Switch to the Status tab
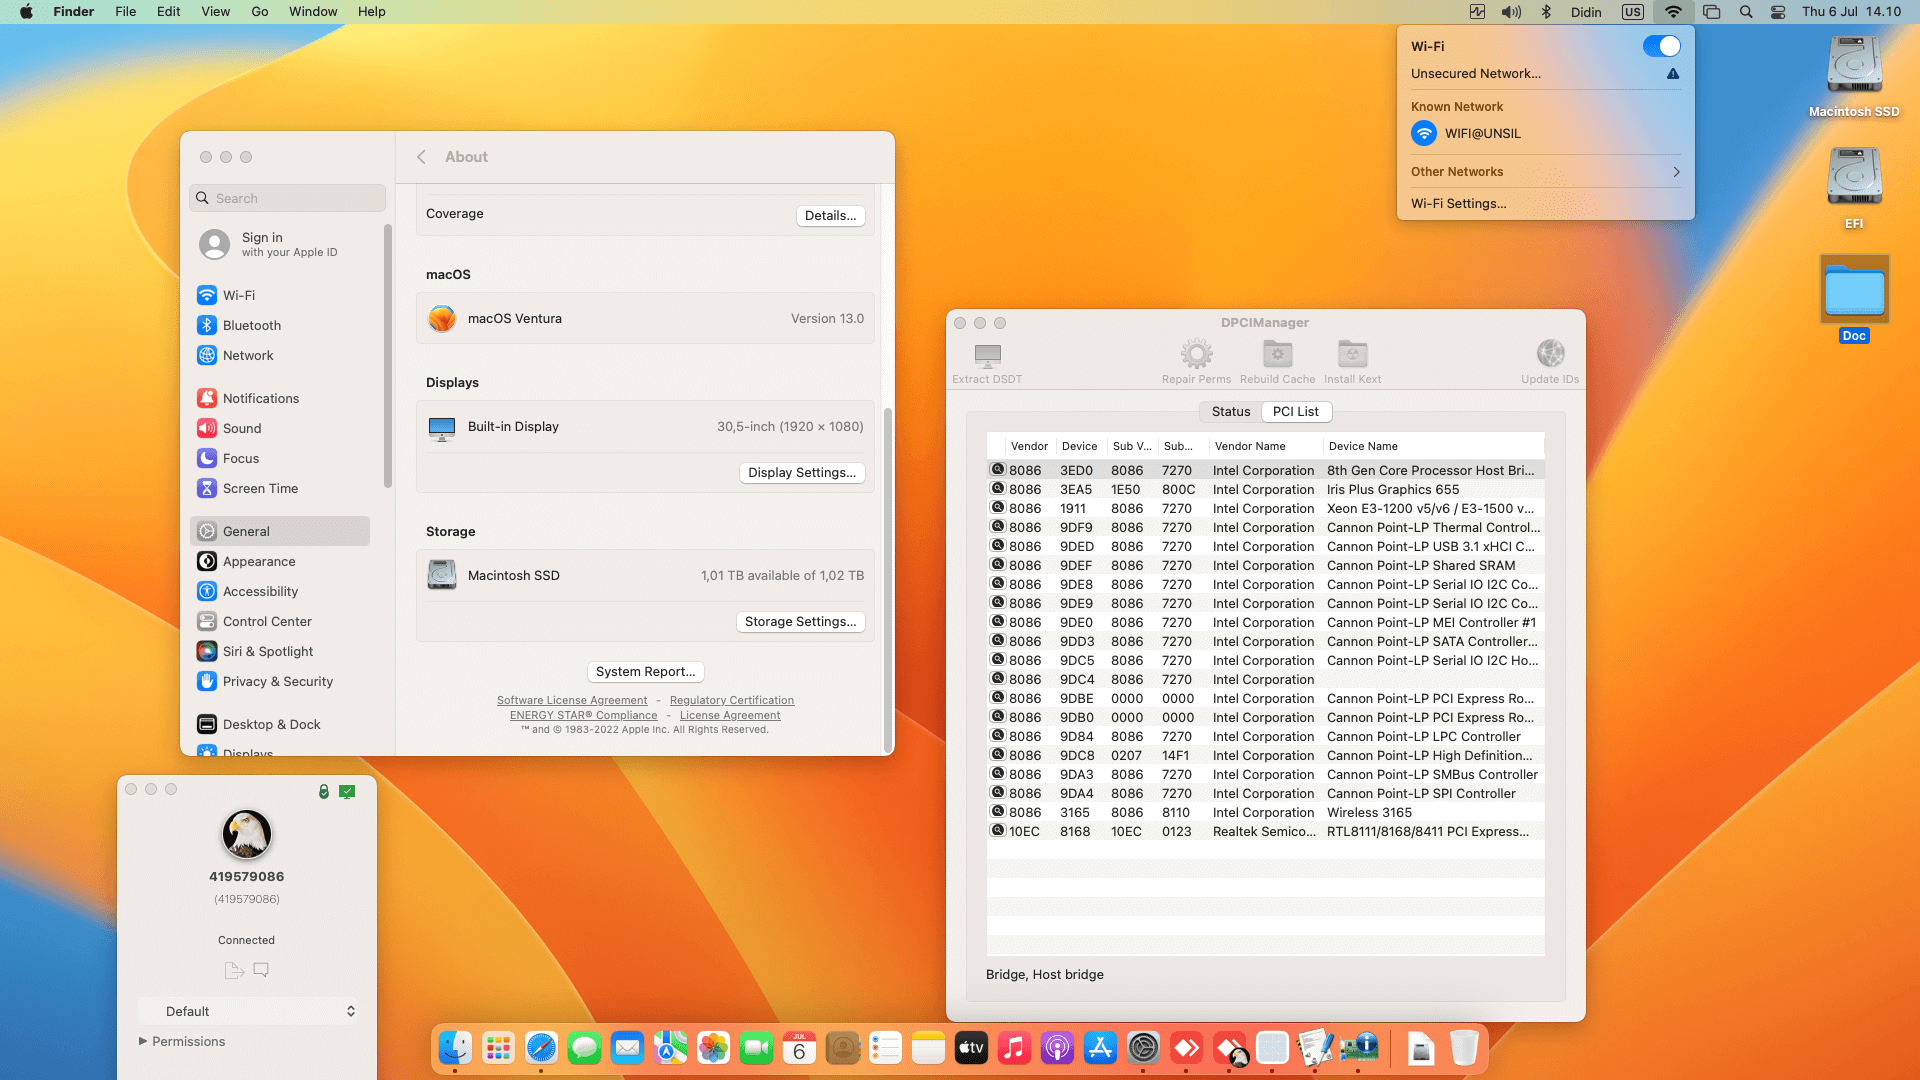Screen dimensions: 1920x1080 tap(1230, 412)
